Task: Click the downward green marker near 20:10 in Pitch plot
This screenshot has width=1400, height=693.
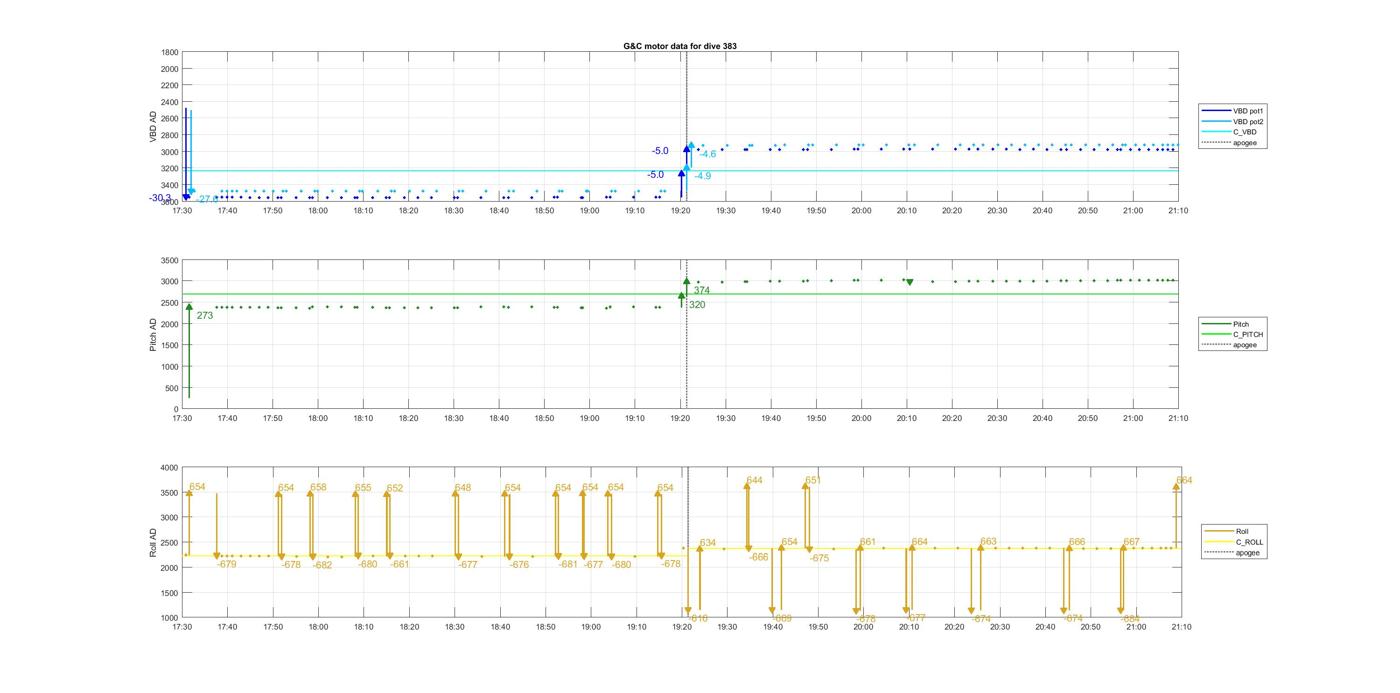Action: [909, 283]
